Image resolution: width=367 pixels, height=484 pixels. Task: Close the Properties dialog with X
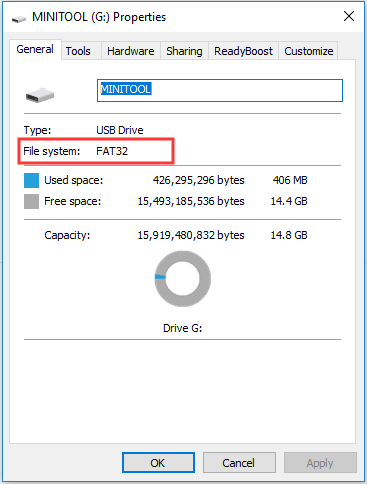[349, 16]
